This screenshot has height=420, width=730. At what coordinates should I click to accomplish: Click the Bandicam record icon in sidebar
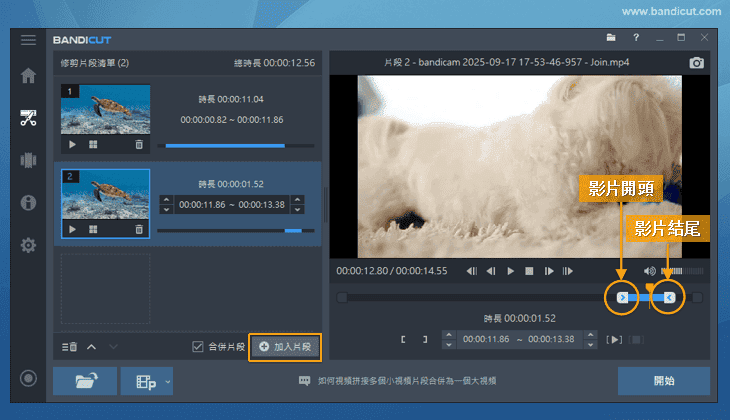28,378
